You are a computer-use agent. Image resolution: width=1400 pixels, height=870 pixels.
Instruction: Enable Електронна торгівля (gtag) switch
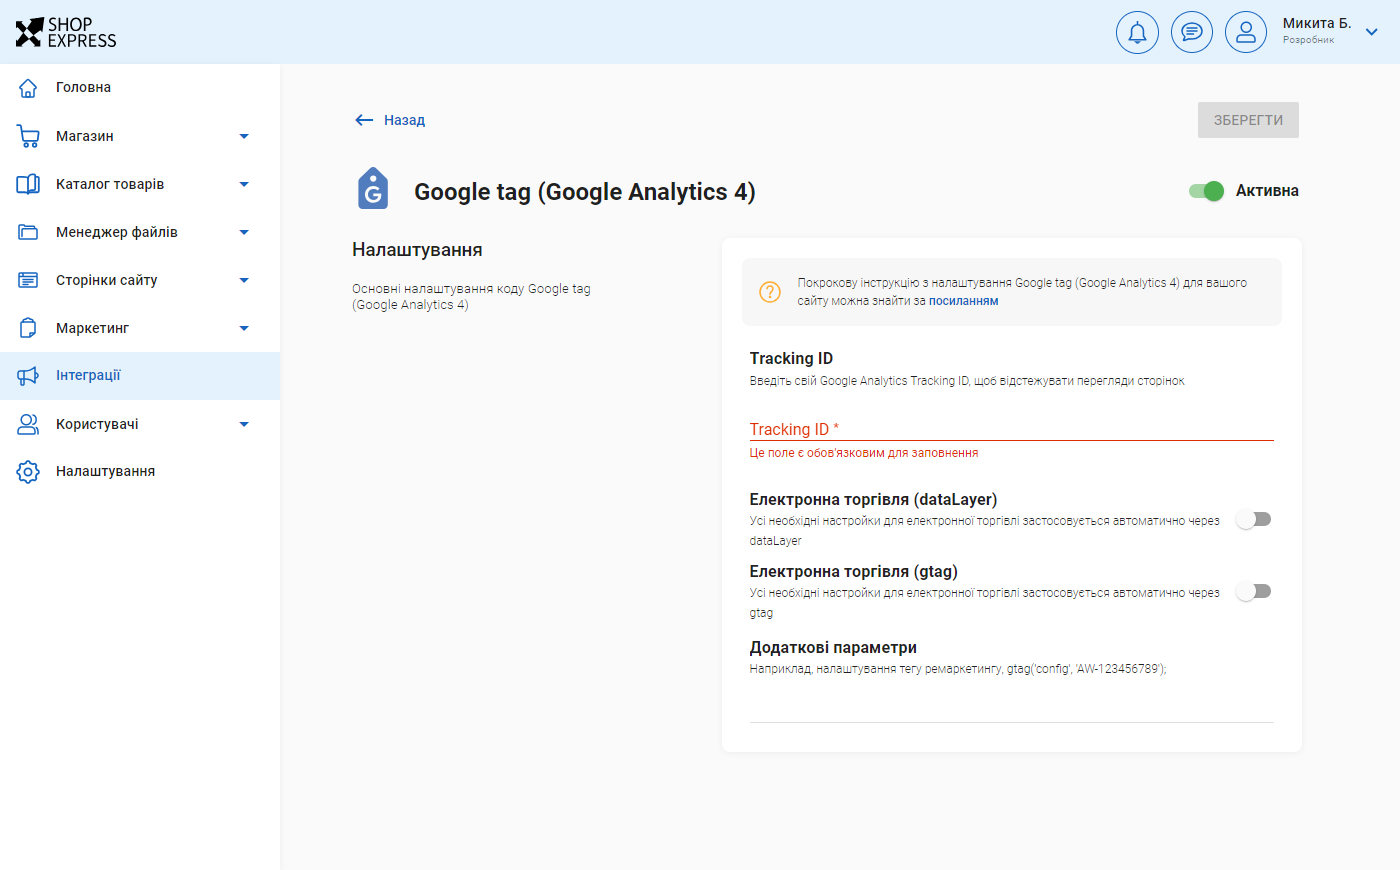[x=1253, y=591]
